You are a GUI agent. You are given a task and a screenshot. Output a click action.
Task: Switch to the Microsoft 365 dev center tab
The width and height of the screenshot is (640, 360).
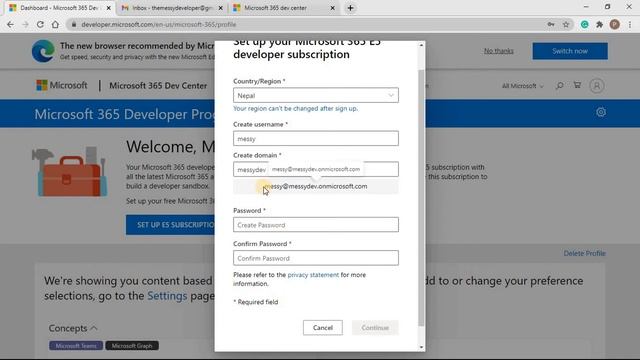tap(283, 8)
